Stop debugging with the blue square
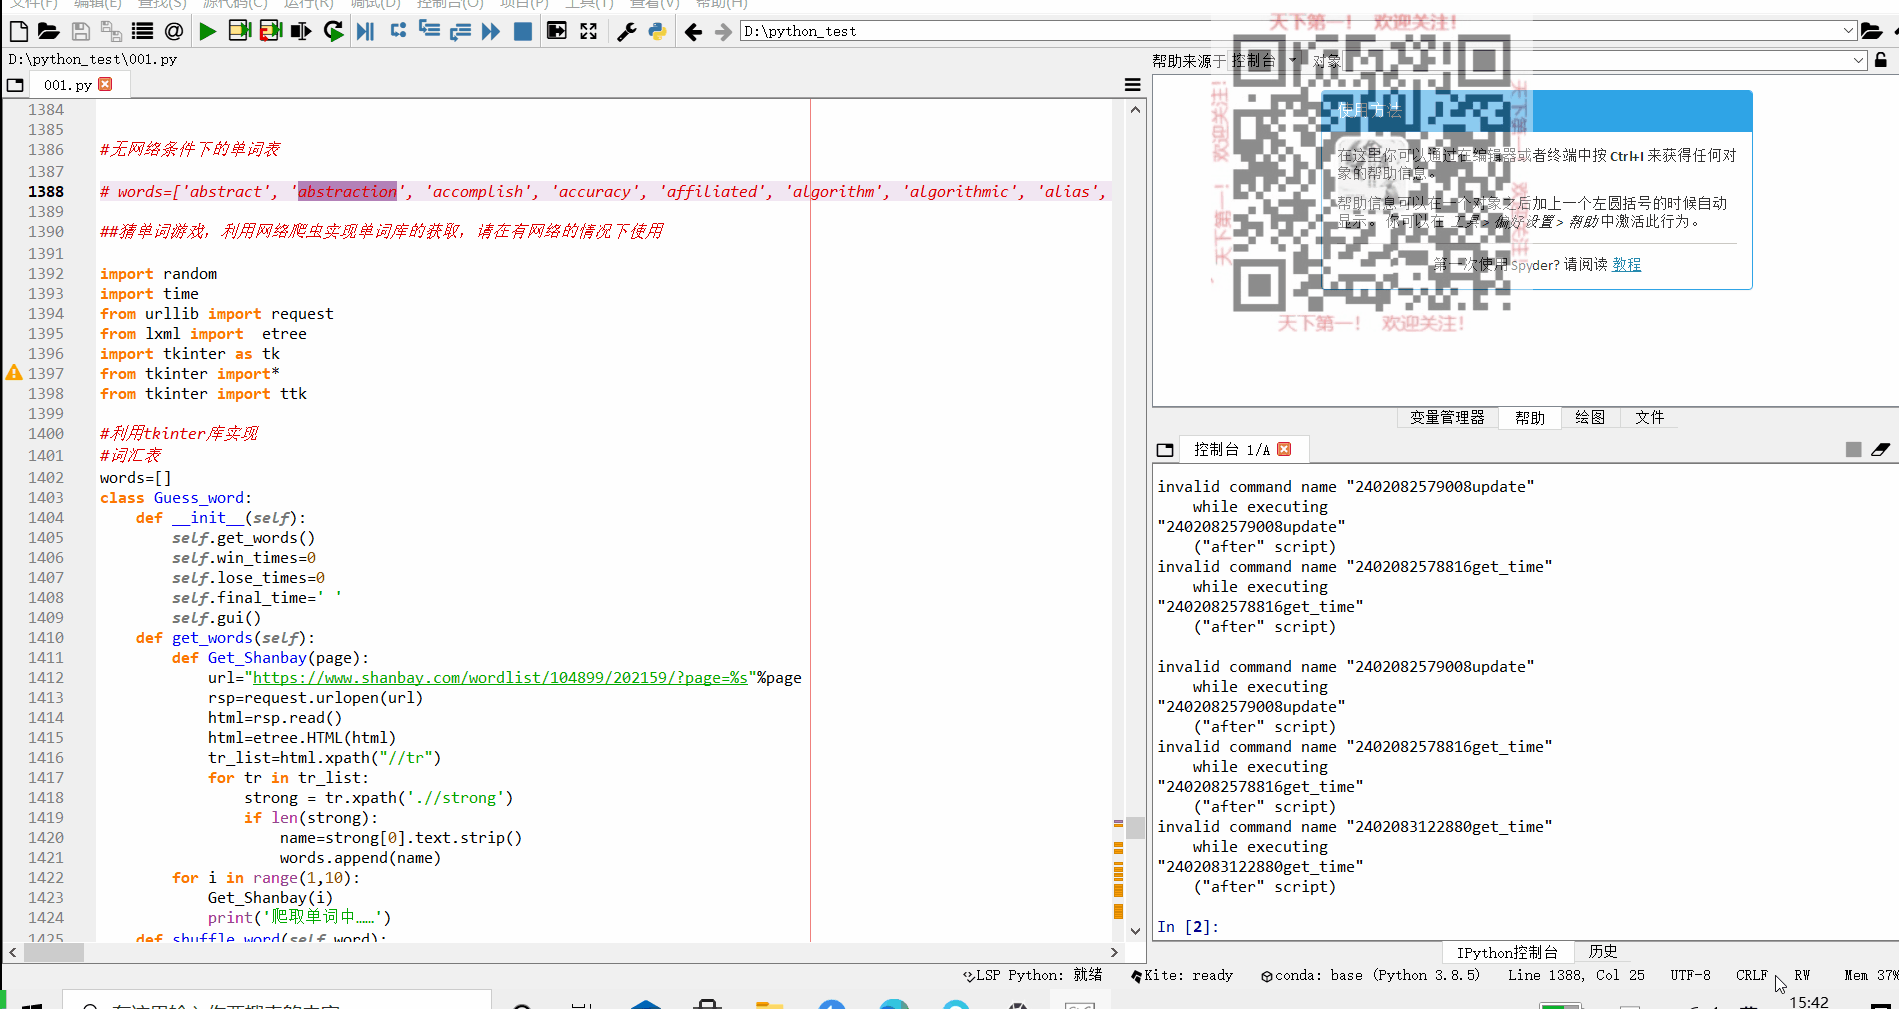The height and width of the screenshot is (1009, 1899). pos(522,31)
